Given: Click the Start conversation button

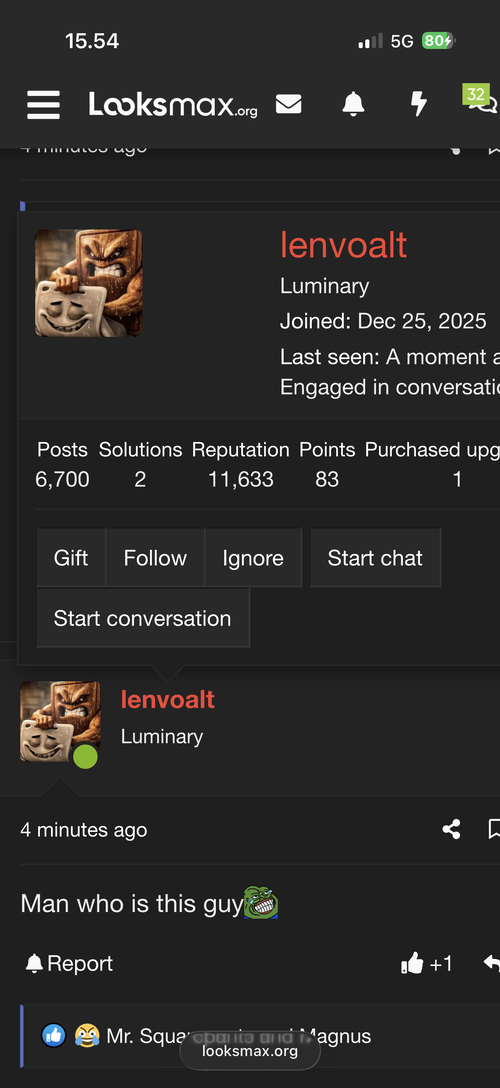Looking at the screenshot, I should click(x=142, y=618).
